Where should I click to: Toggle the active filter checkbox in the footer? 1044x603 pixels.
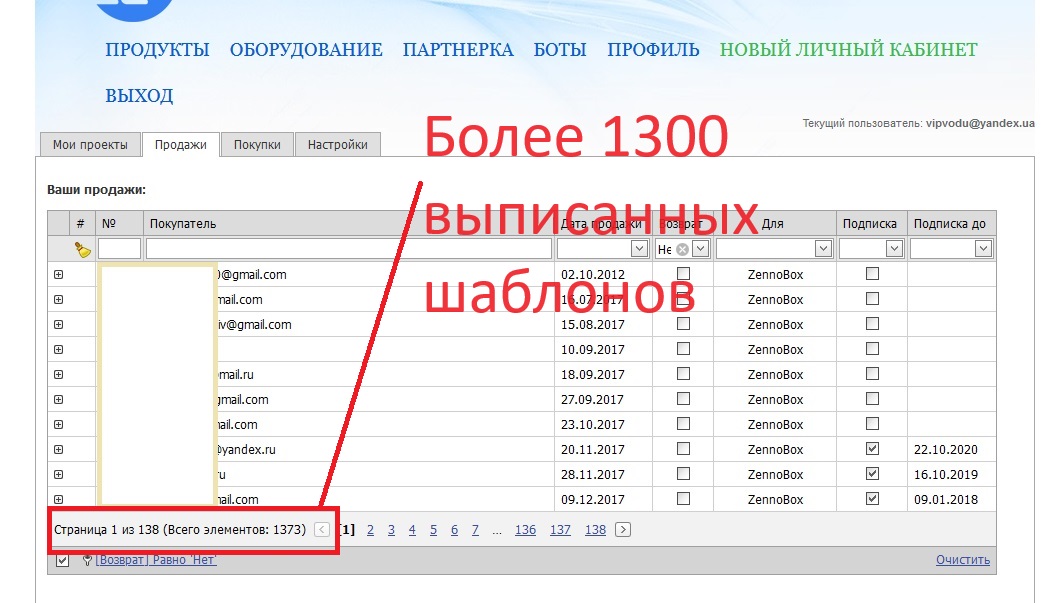pyautogui.click(x=63, y=560)
